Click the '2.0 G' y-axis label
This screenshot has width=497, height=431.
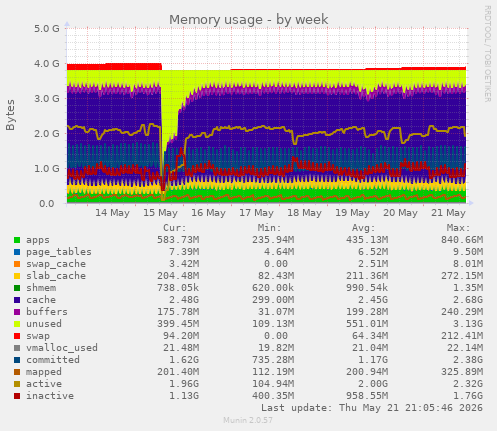click(47, 133)
